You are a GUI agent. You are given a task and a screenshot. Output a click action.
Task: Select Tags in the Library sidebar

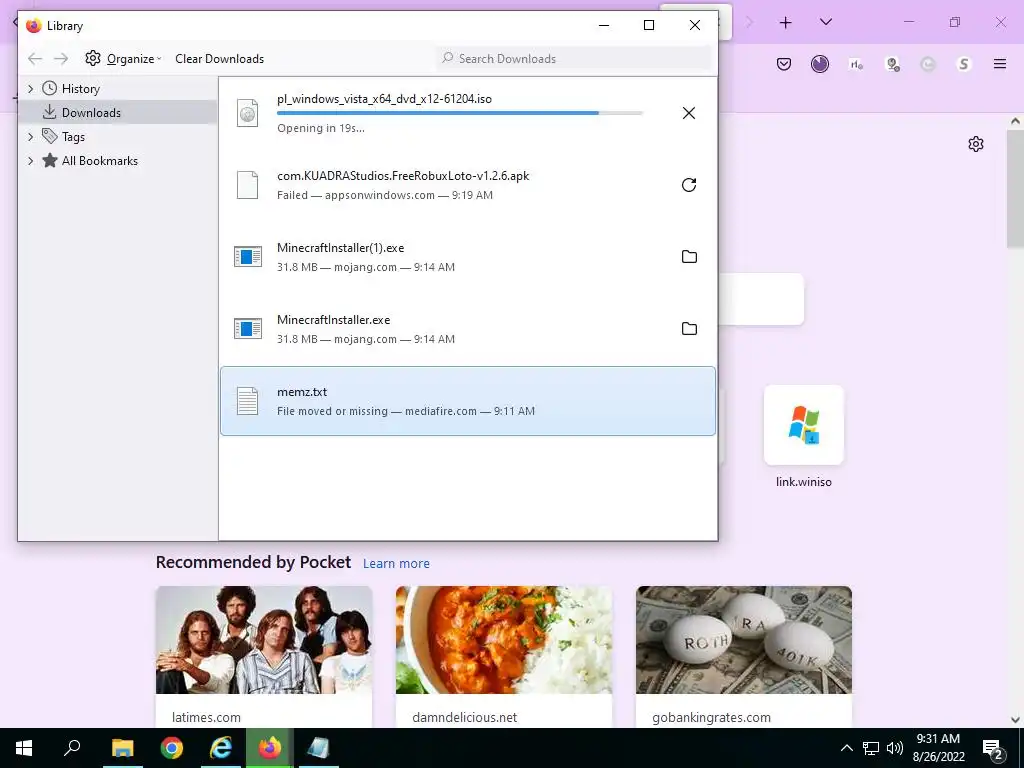[73, 136]
